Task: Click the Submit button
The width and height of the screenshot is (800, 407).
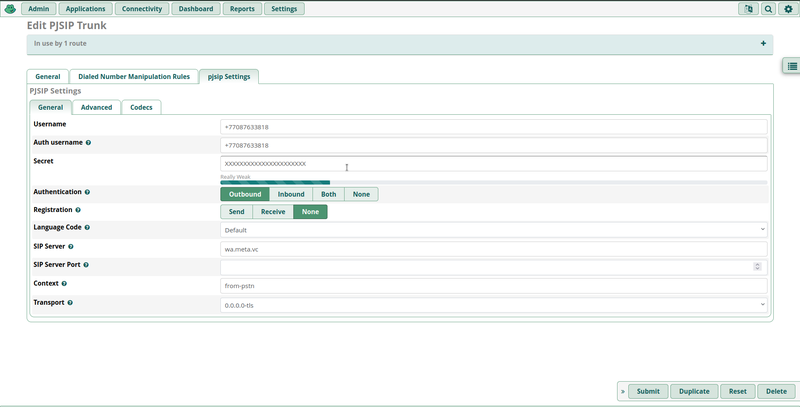Action: (647, 392)
